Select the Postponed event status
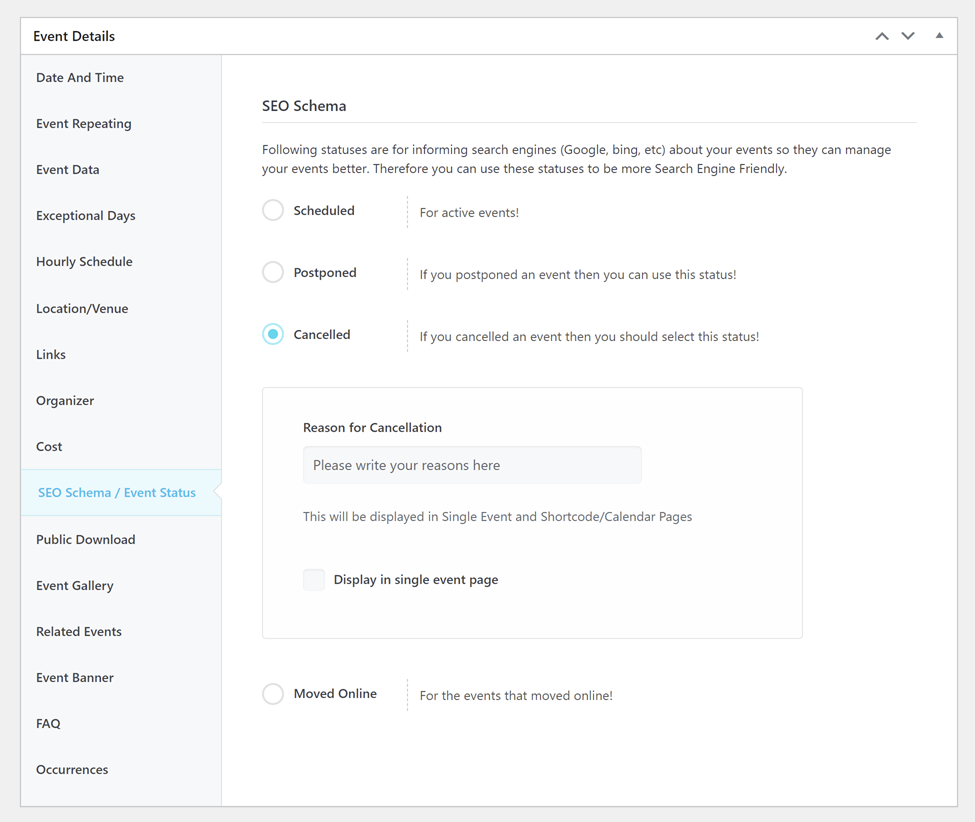The width and height of the screenshot is (975, 822). pyautogui.click(x=273, y=273)
